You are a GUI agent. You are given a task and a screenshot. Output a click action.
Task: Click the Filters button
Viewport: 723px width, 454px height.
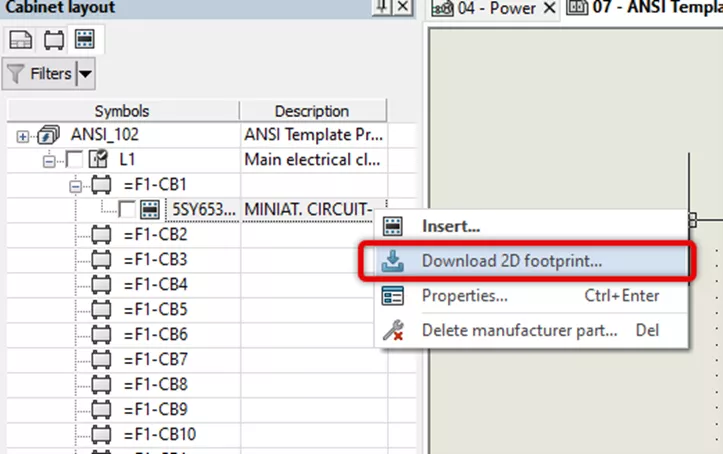[39, 74]
